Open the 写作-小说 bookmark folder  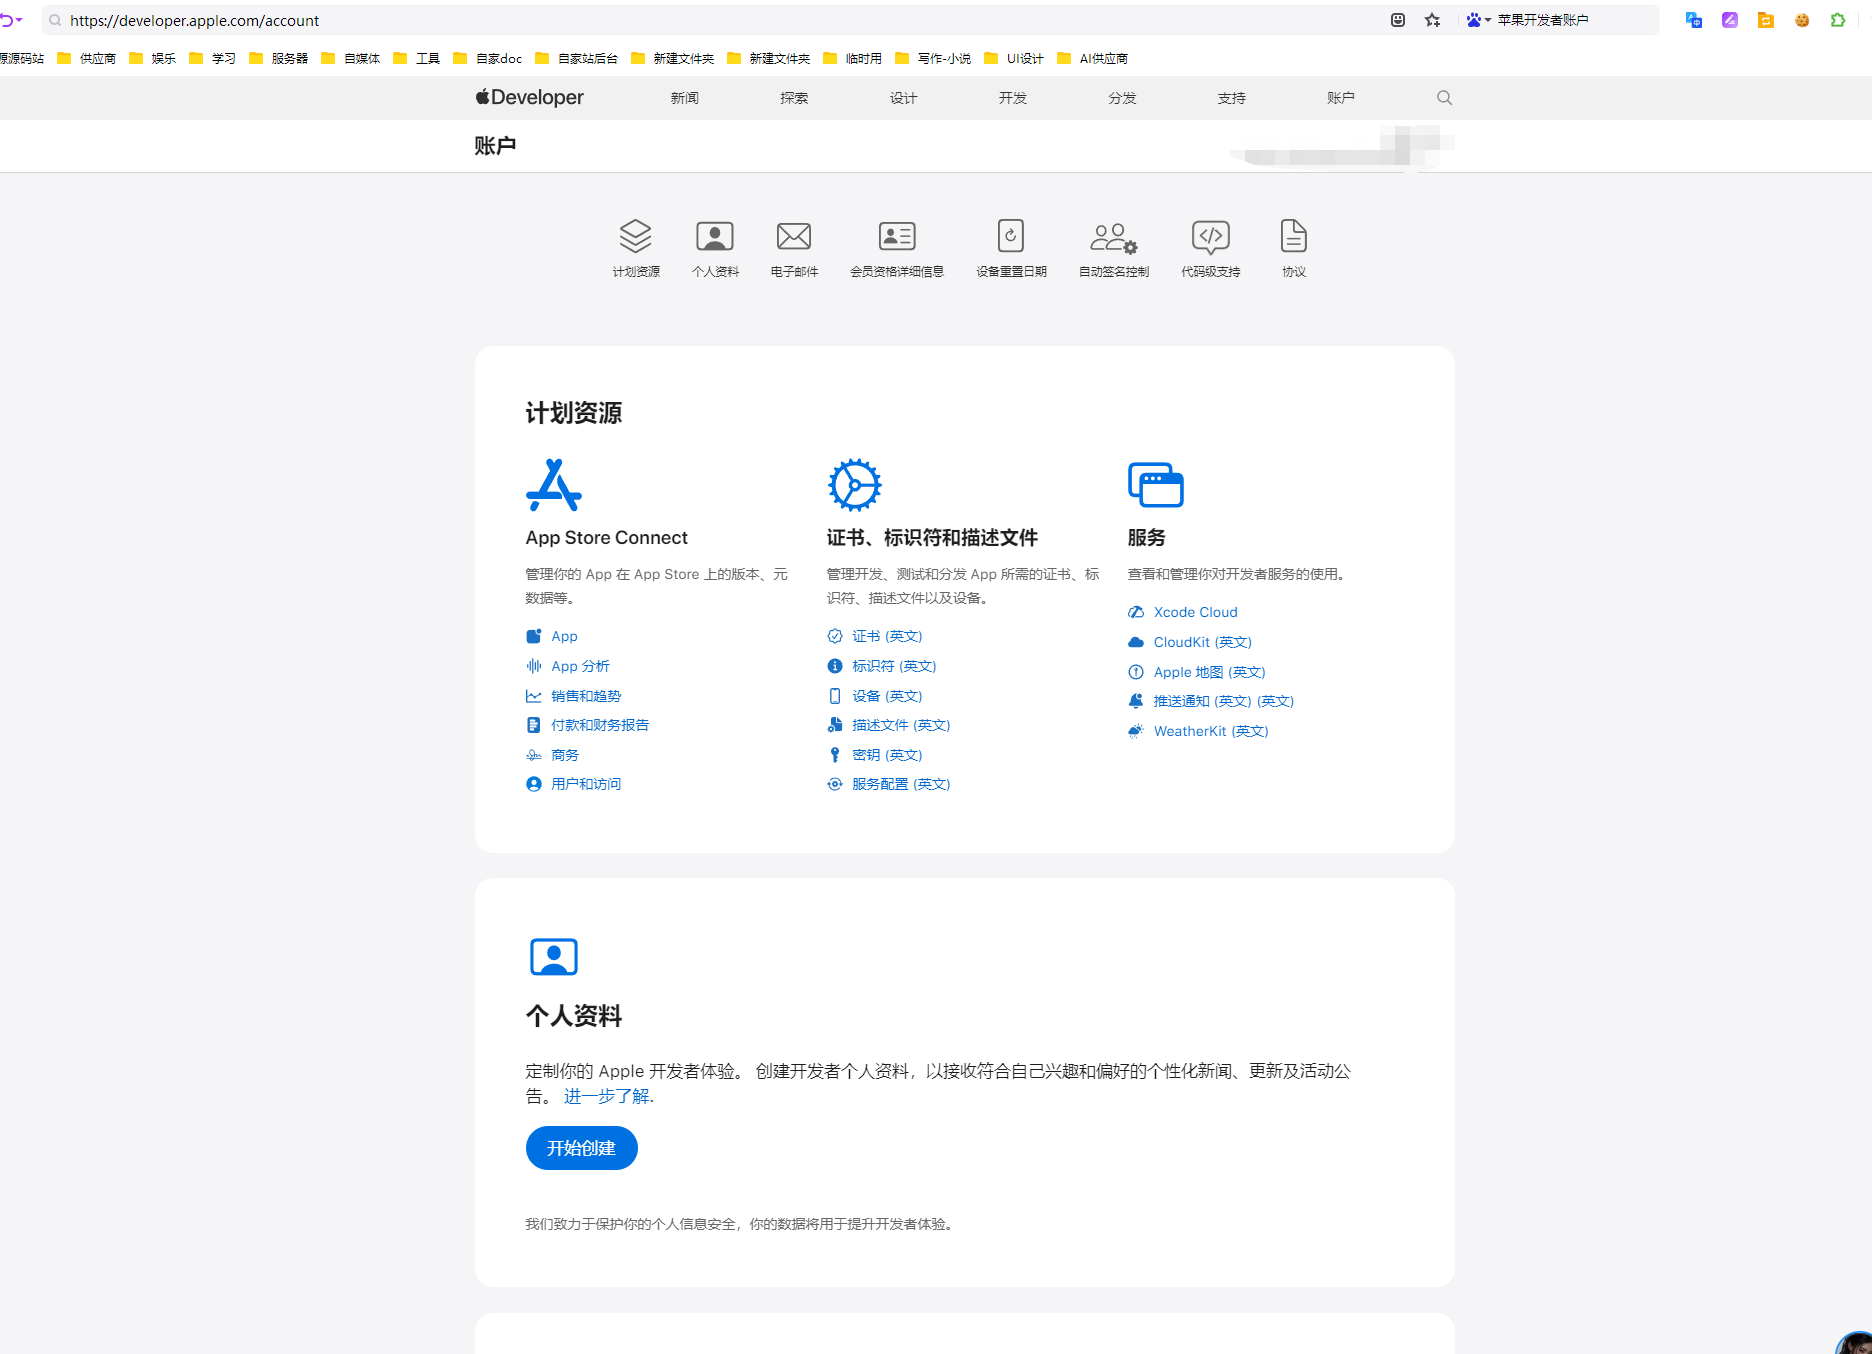click(x=933, y=58)
